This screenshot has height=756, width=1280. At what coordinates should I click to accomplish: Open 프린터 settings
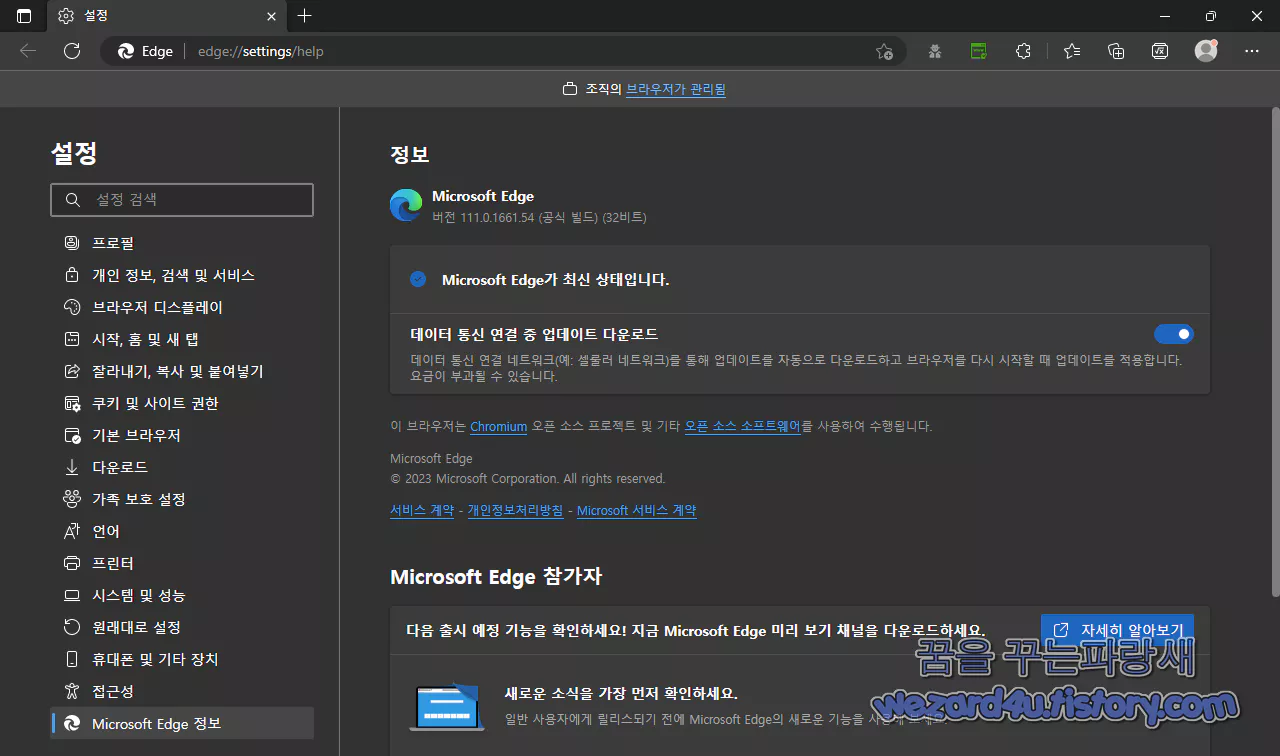point(182,563)
